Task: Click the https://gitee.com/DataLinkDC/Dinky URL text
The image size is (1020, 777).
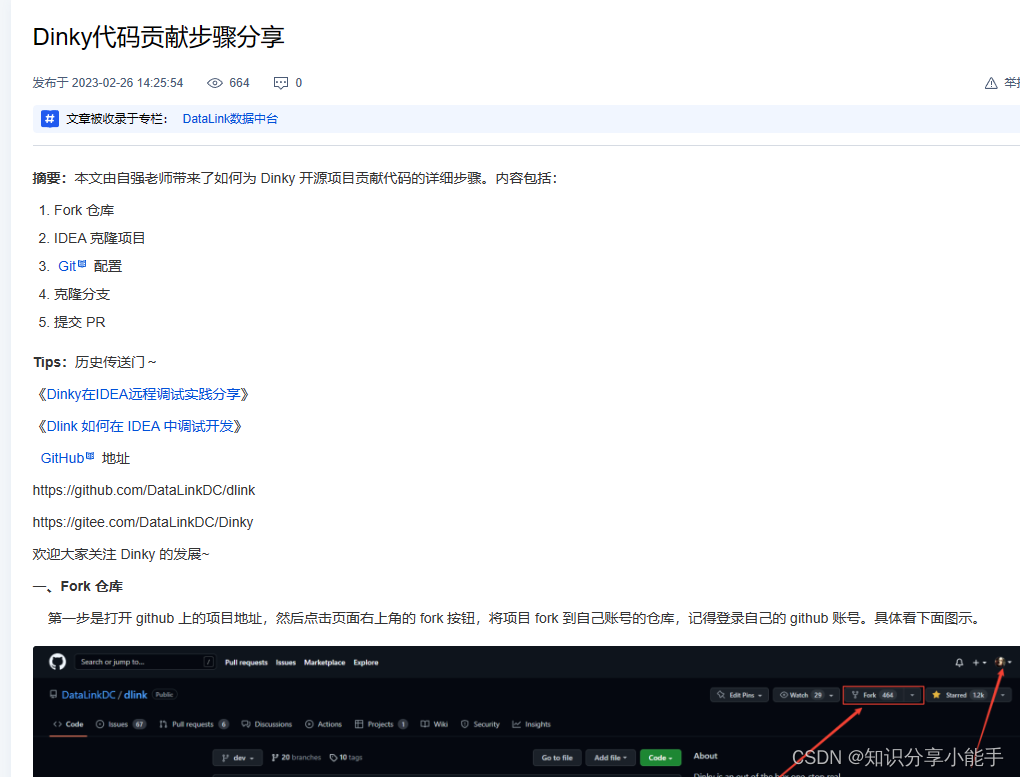Action: click(143, 522)
